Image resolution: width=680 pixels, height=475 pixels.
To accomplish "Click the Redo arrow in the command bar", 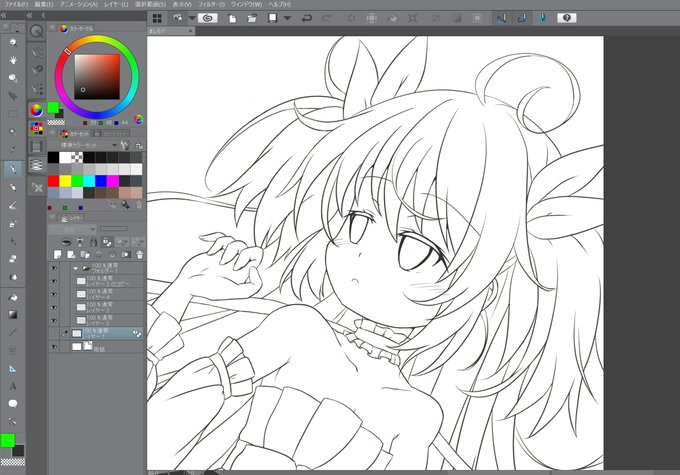I will pos(327,18).
